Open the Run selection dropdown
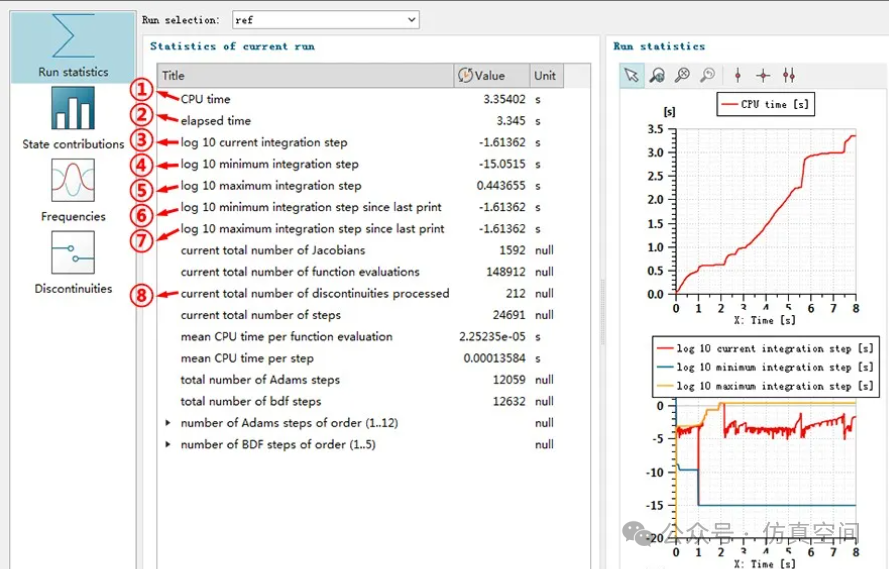The width and height of the screenshot is (889, 569). pyautogui.click(x=324, y=20)
